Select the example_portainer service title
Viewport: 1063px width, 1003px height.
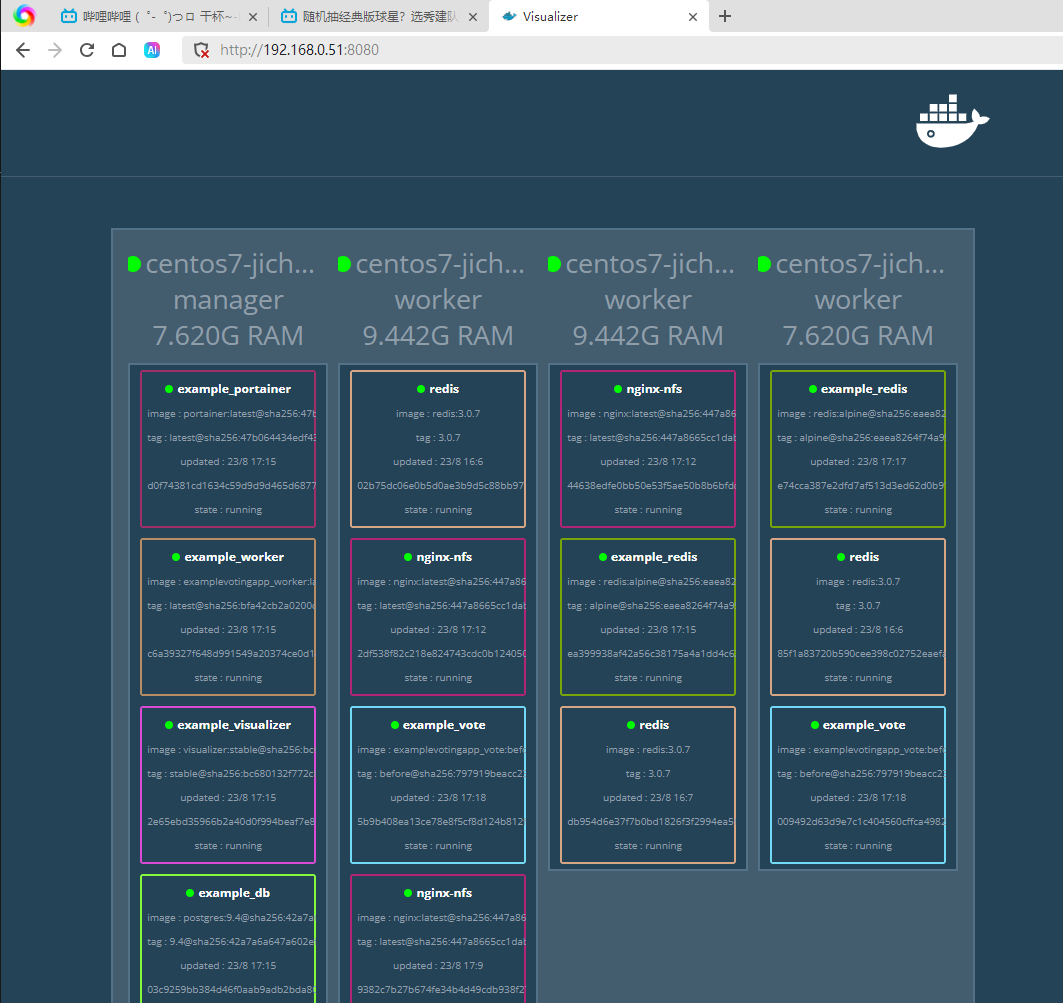click(234, 389)
